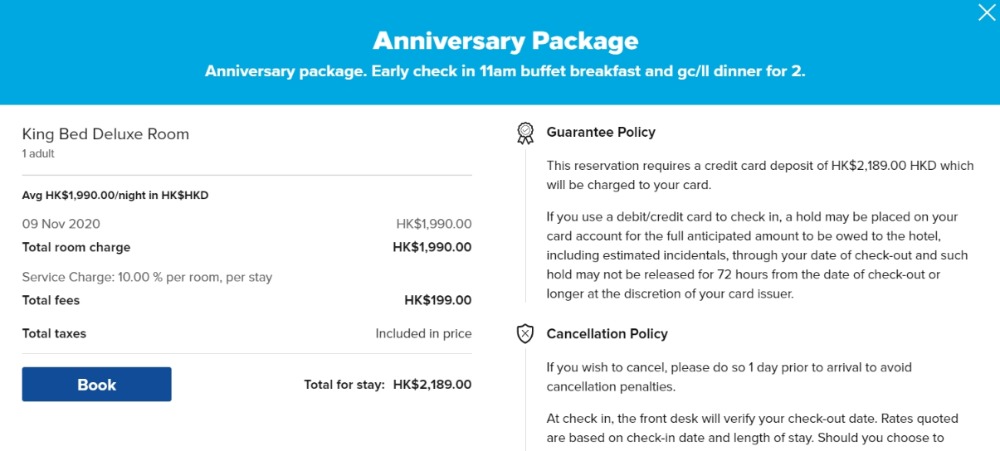Click the average nightly rate line
This screenshot has width=1000, height=451.
coord(115,195)
